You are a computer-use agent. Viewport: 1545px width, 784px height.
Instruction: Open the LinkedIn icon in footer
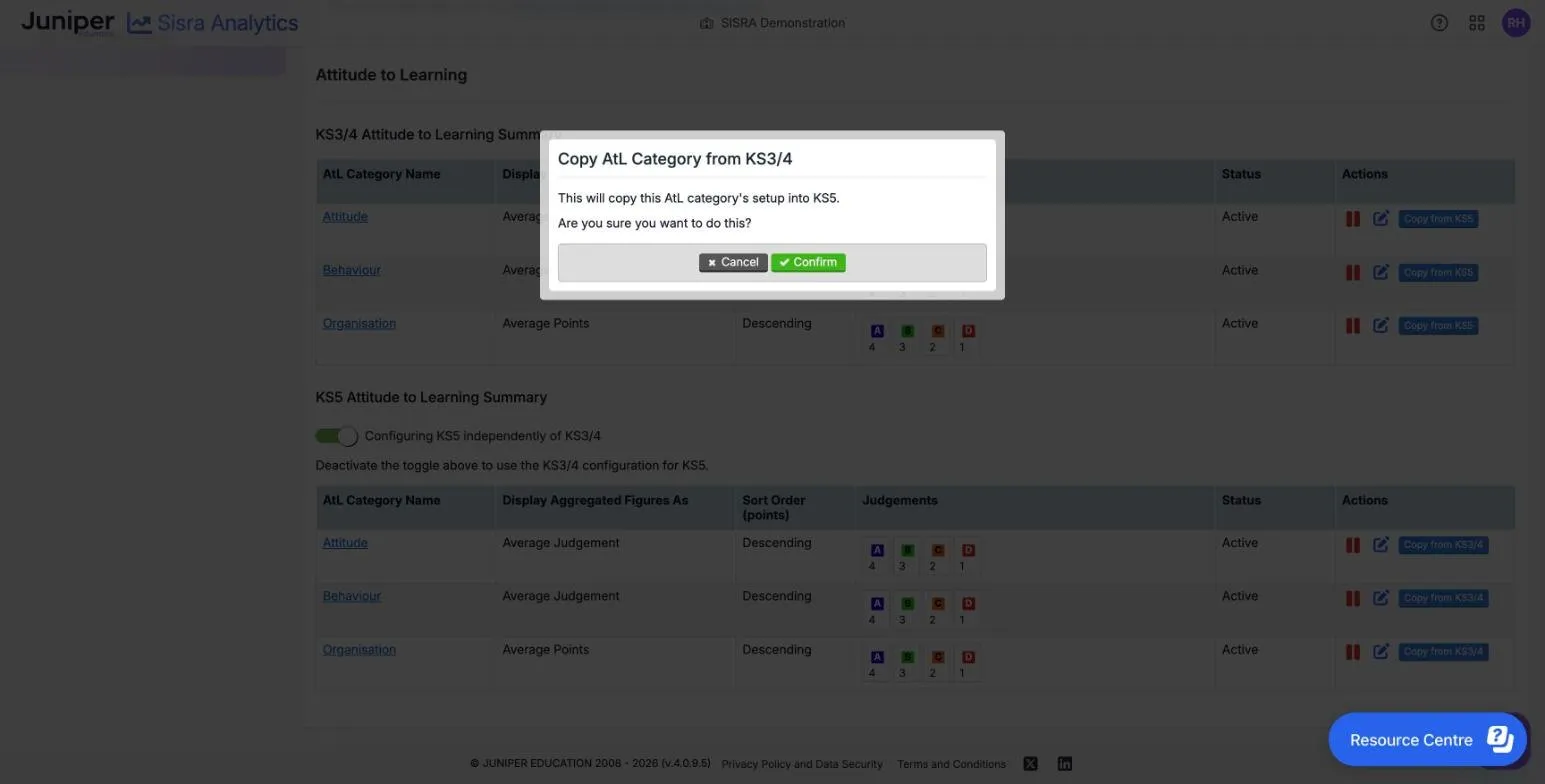pos(1065,764)
